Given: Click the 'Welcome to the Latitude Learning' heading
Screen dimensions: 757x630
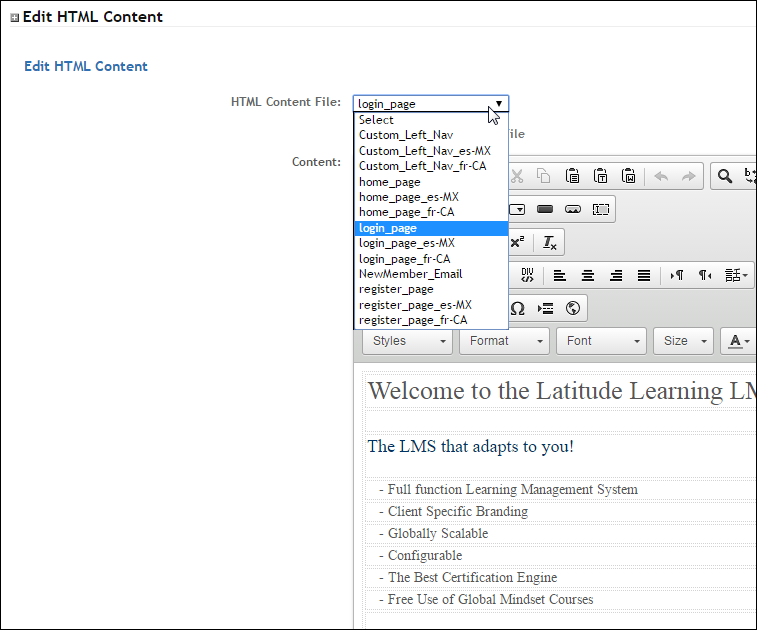Looking at the screenshot, I should 561,391.
